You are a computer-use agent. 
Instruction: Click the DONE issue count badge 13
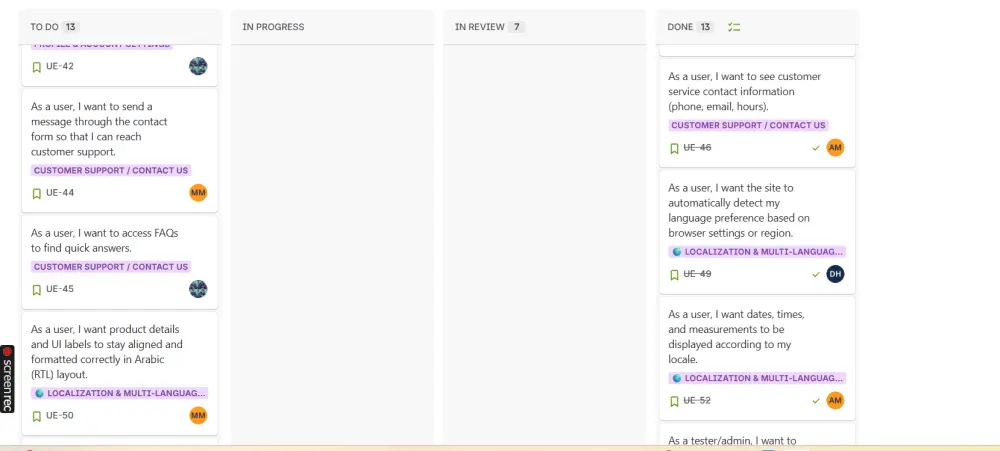tap(705, 27)
